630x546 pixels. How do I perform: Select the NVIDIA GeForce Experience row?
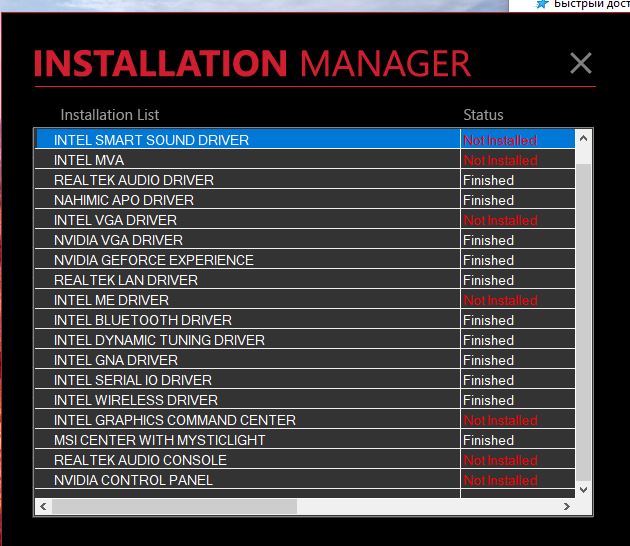pos(153,260)
